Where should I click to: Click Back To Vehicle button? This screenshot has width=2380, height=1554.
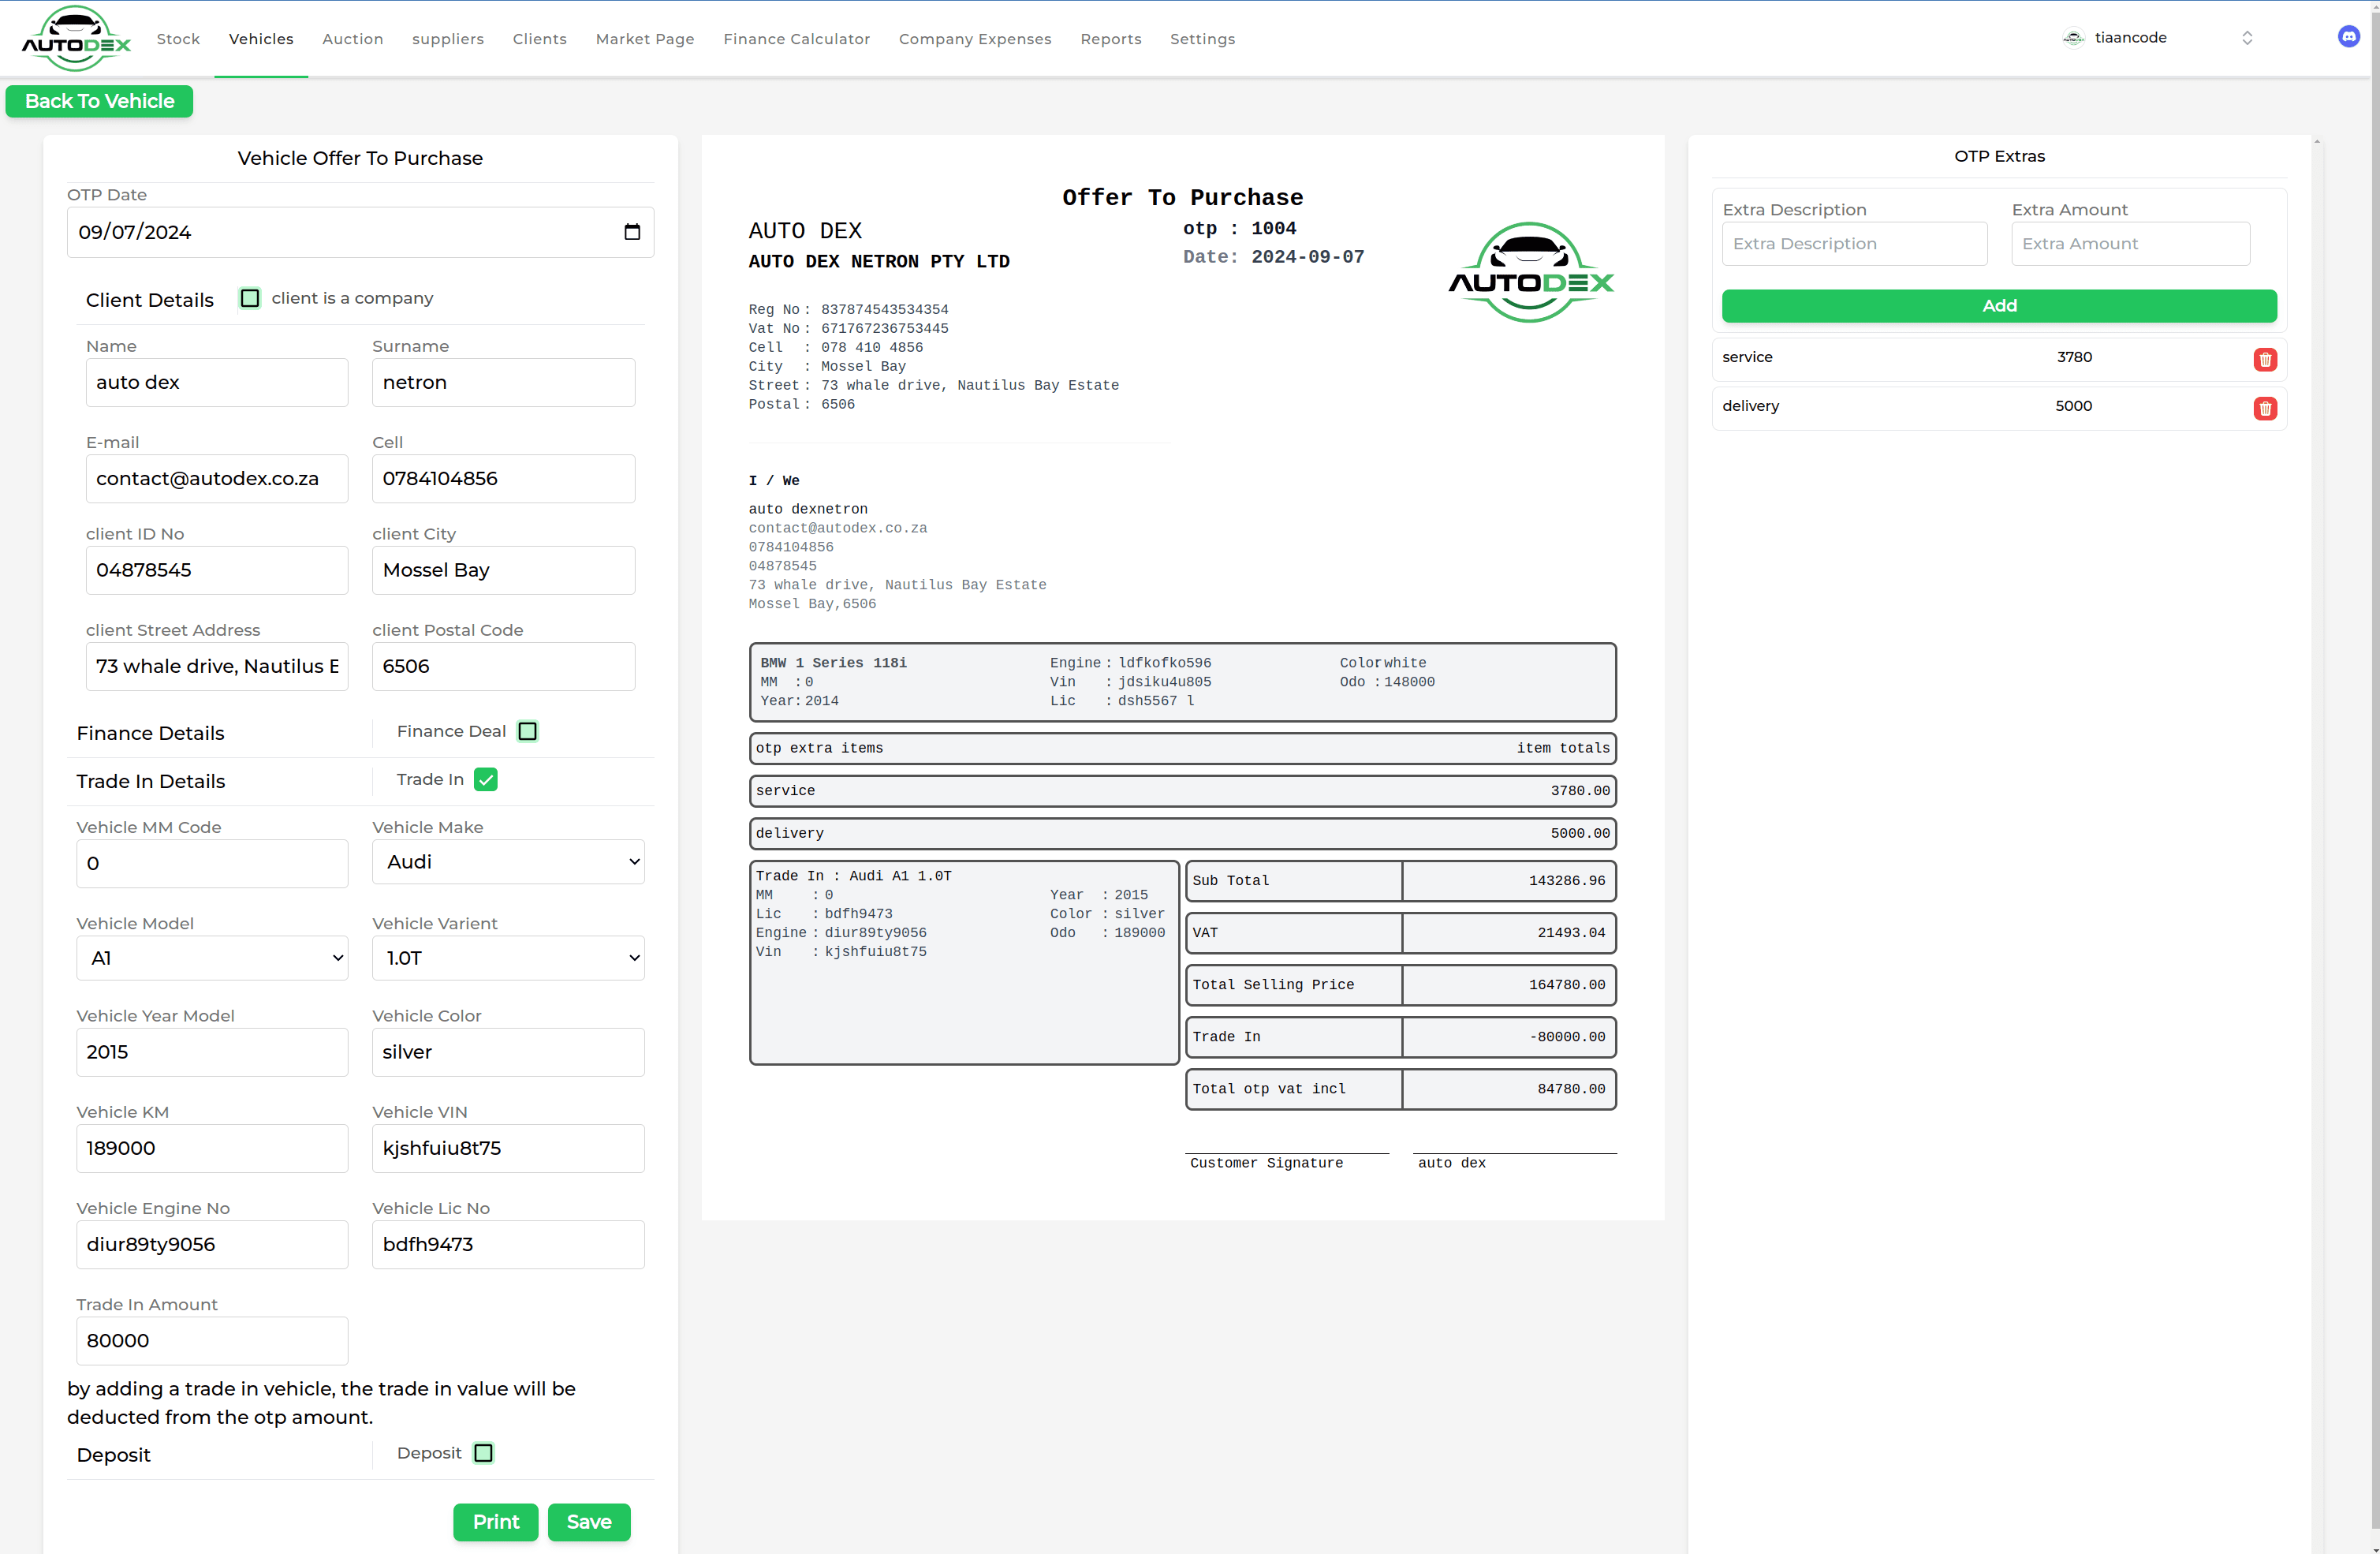pos(100,101)
